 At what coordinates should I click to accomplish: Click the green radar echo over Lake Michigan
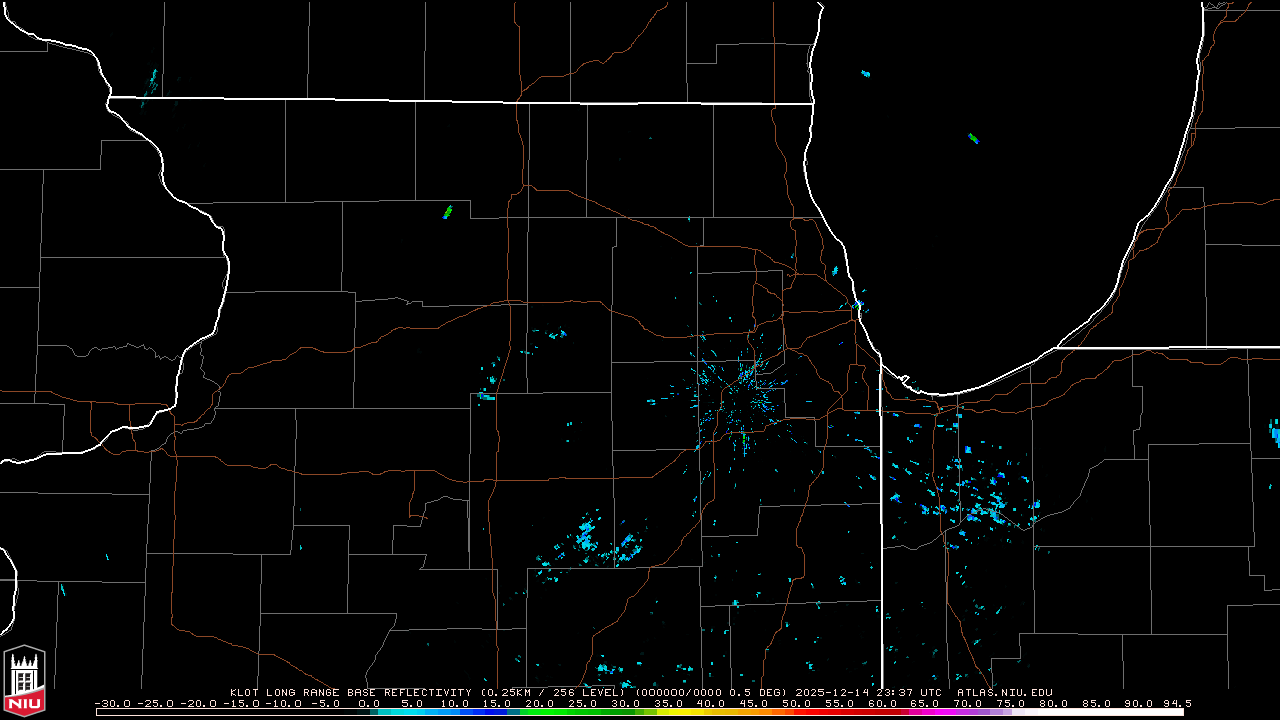point(973,138)
